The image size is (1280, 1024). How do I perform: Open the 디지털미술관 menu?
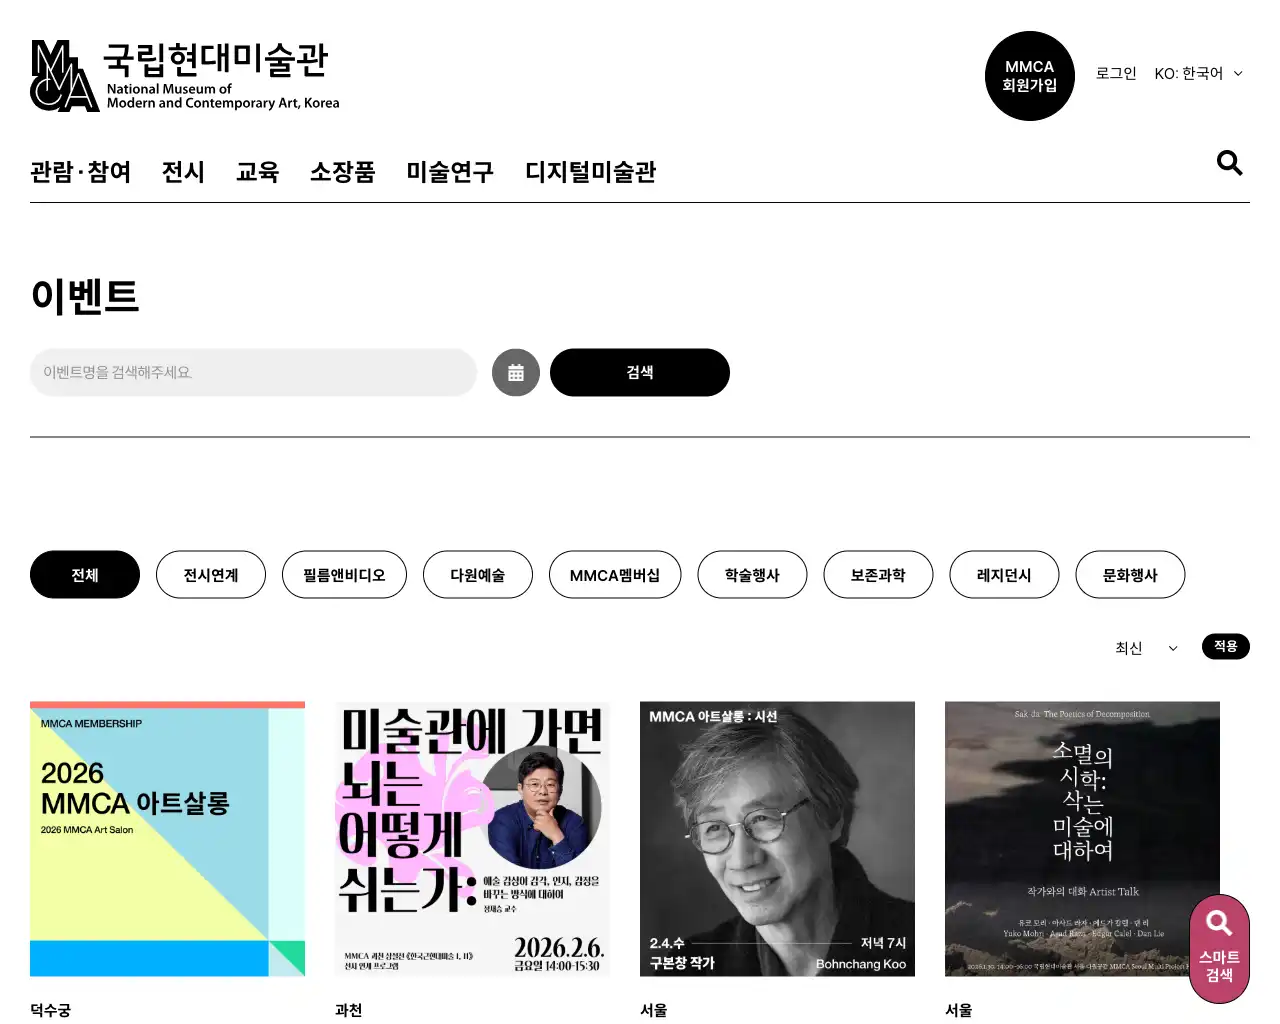591,172
